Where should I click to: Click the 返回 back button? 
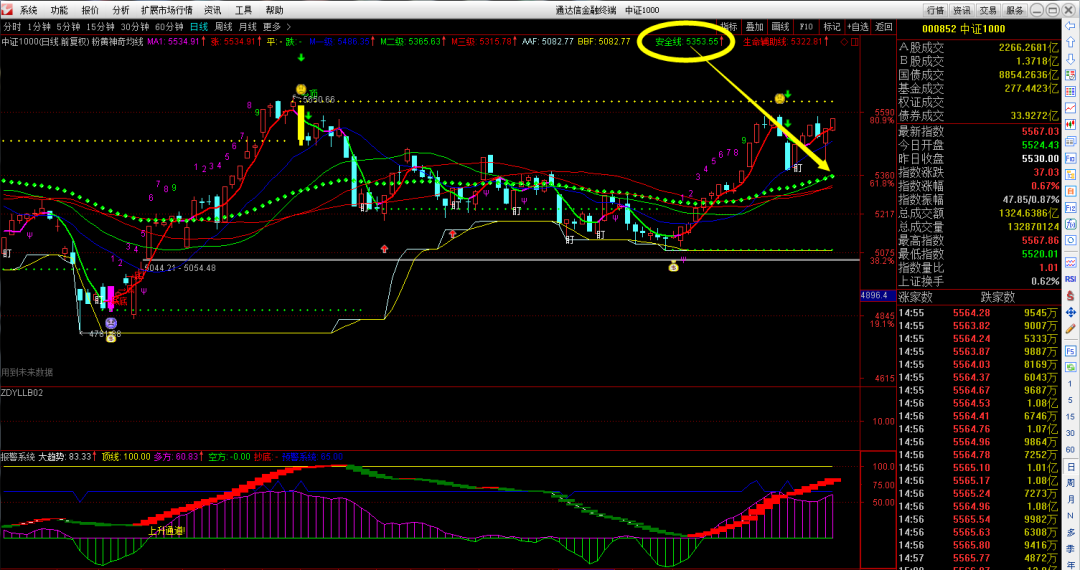884,27
